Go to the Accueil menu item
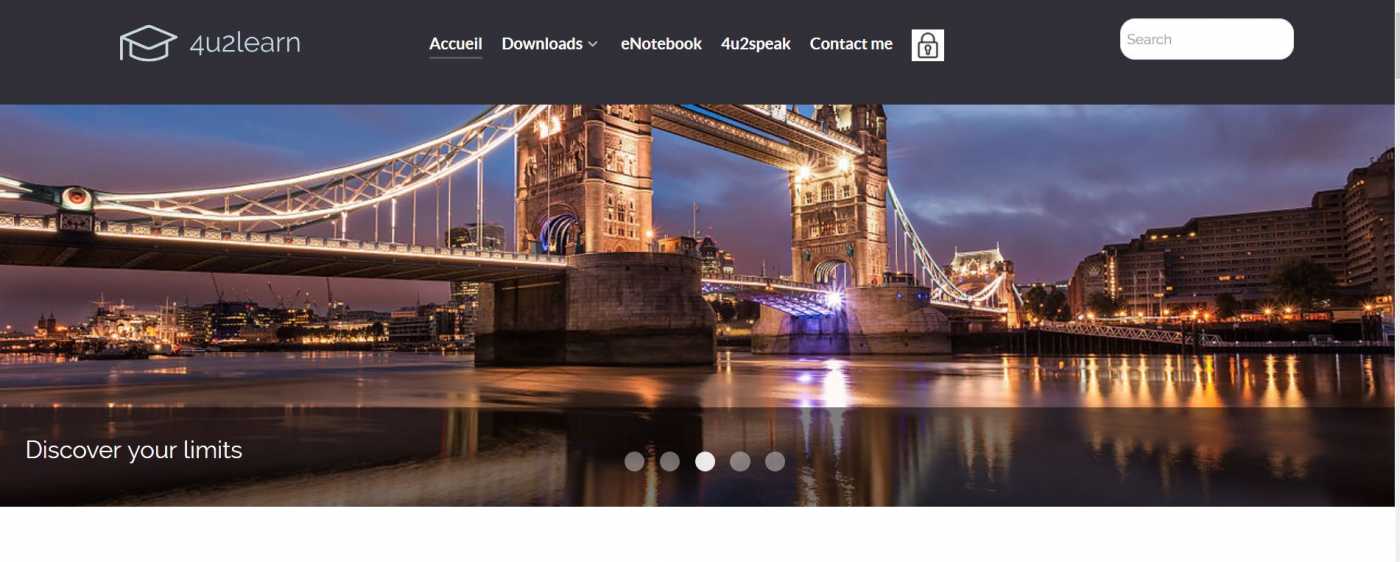 455,44
